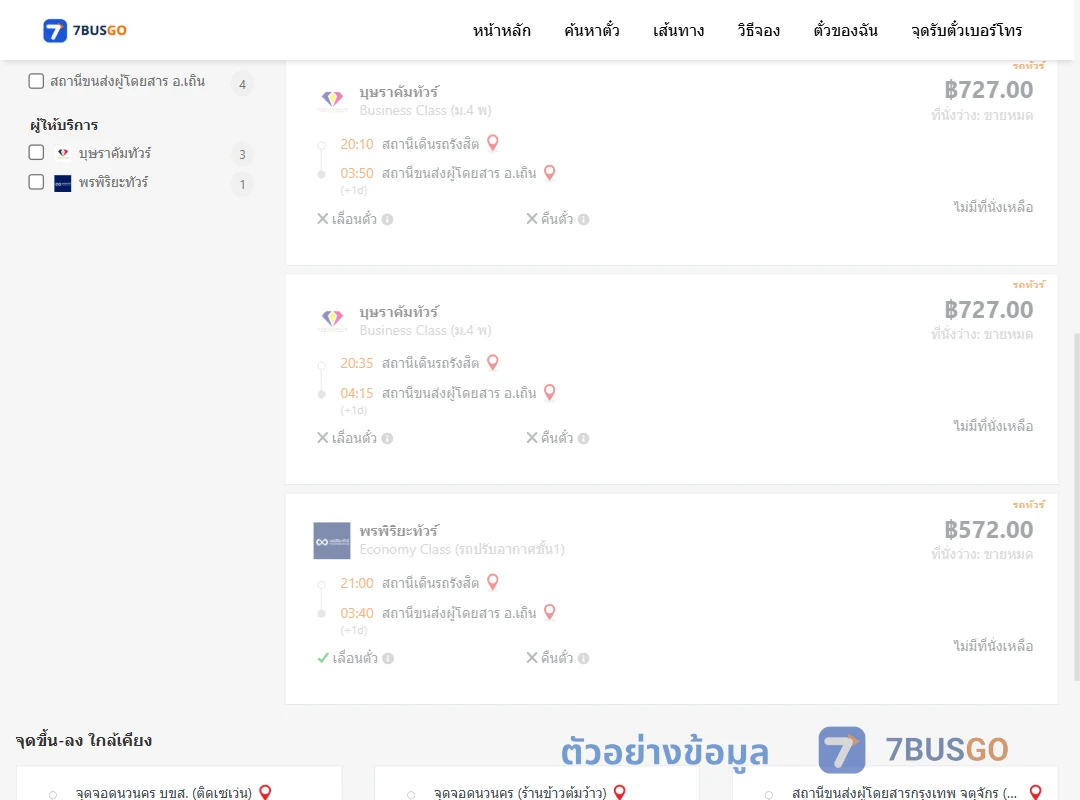Image resolution: width=1080 pixels, height=800 pixels.
Task: Click X mark beside เลื่อนตั๋ว on 20:10 trip
Action: 322,218
